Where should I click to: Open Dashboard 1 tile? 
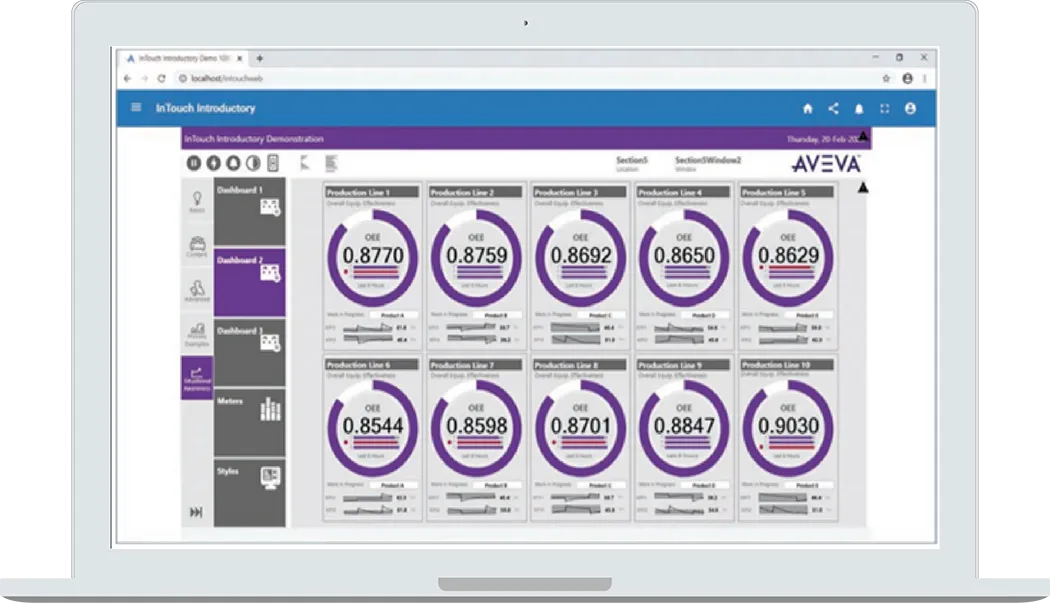coord(250,211)
